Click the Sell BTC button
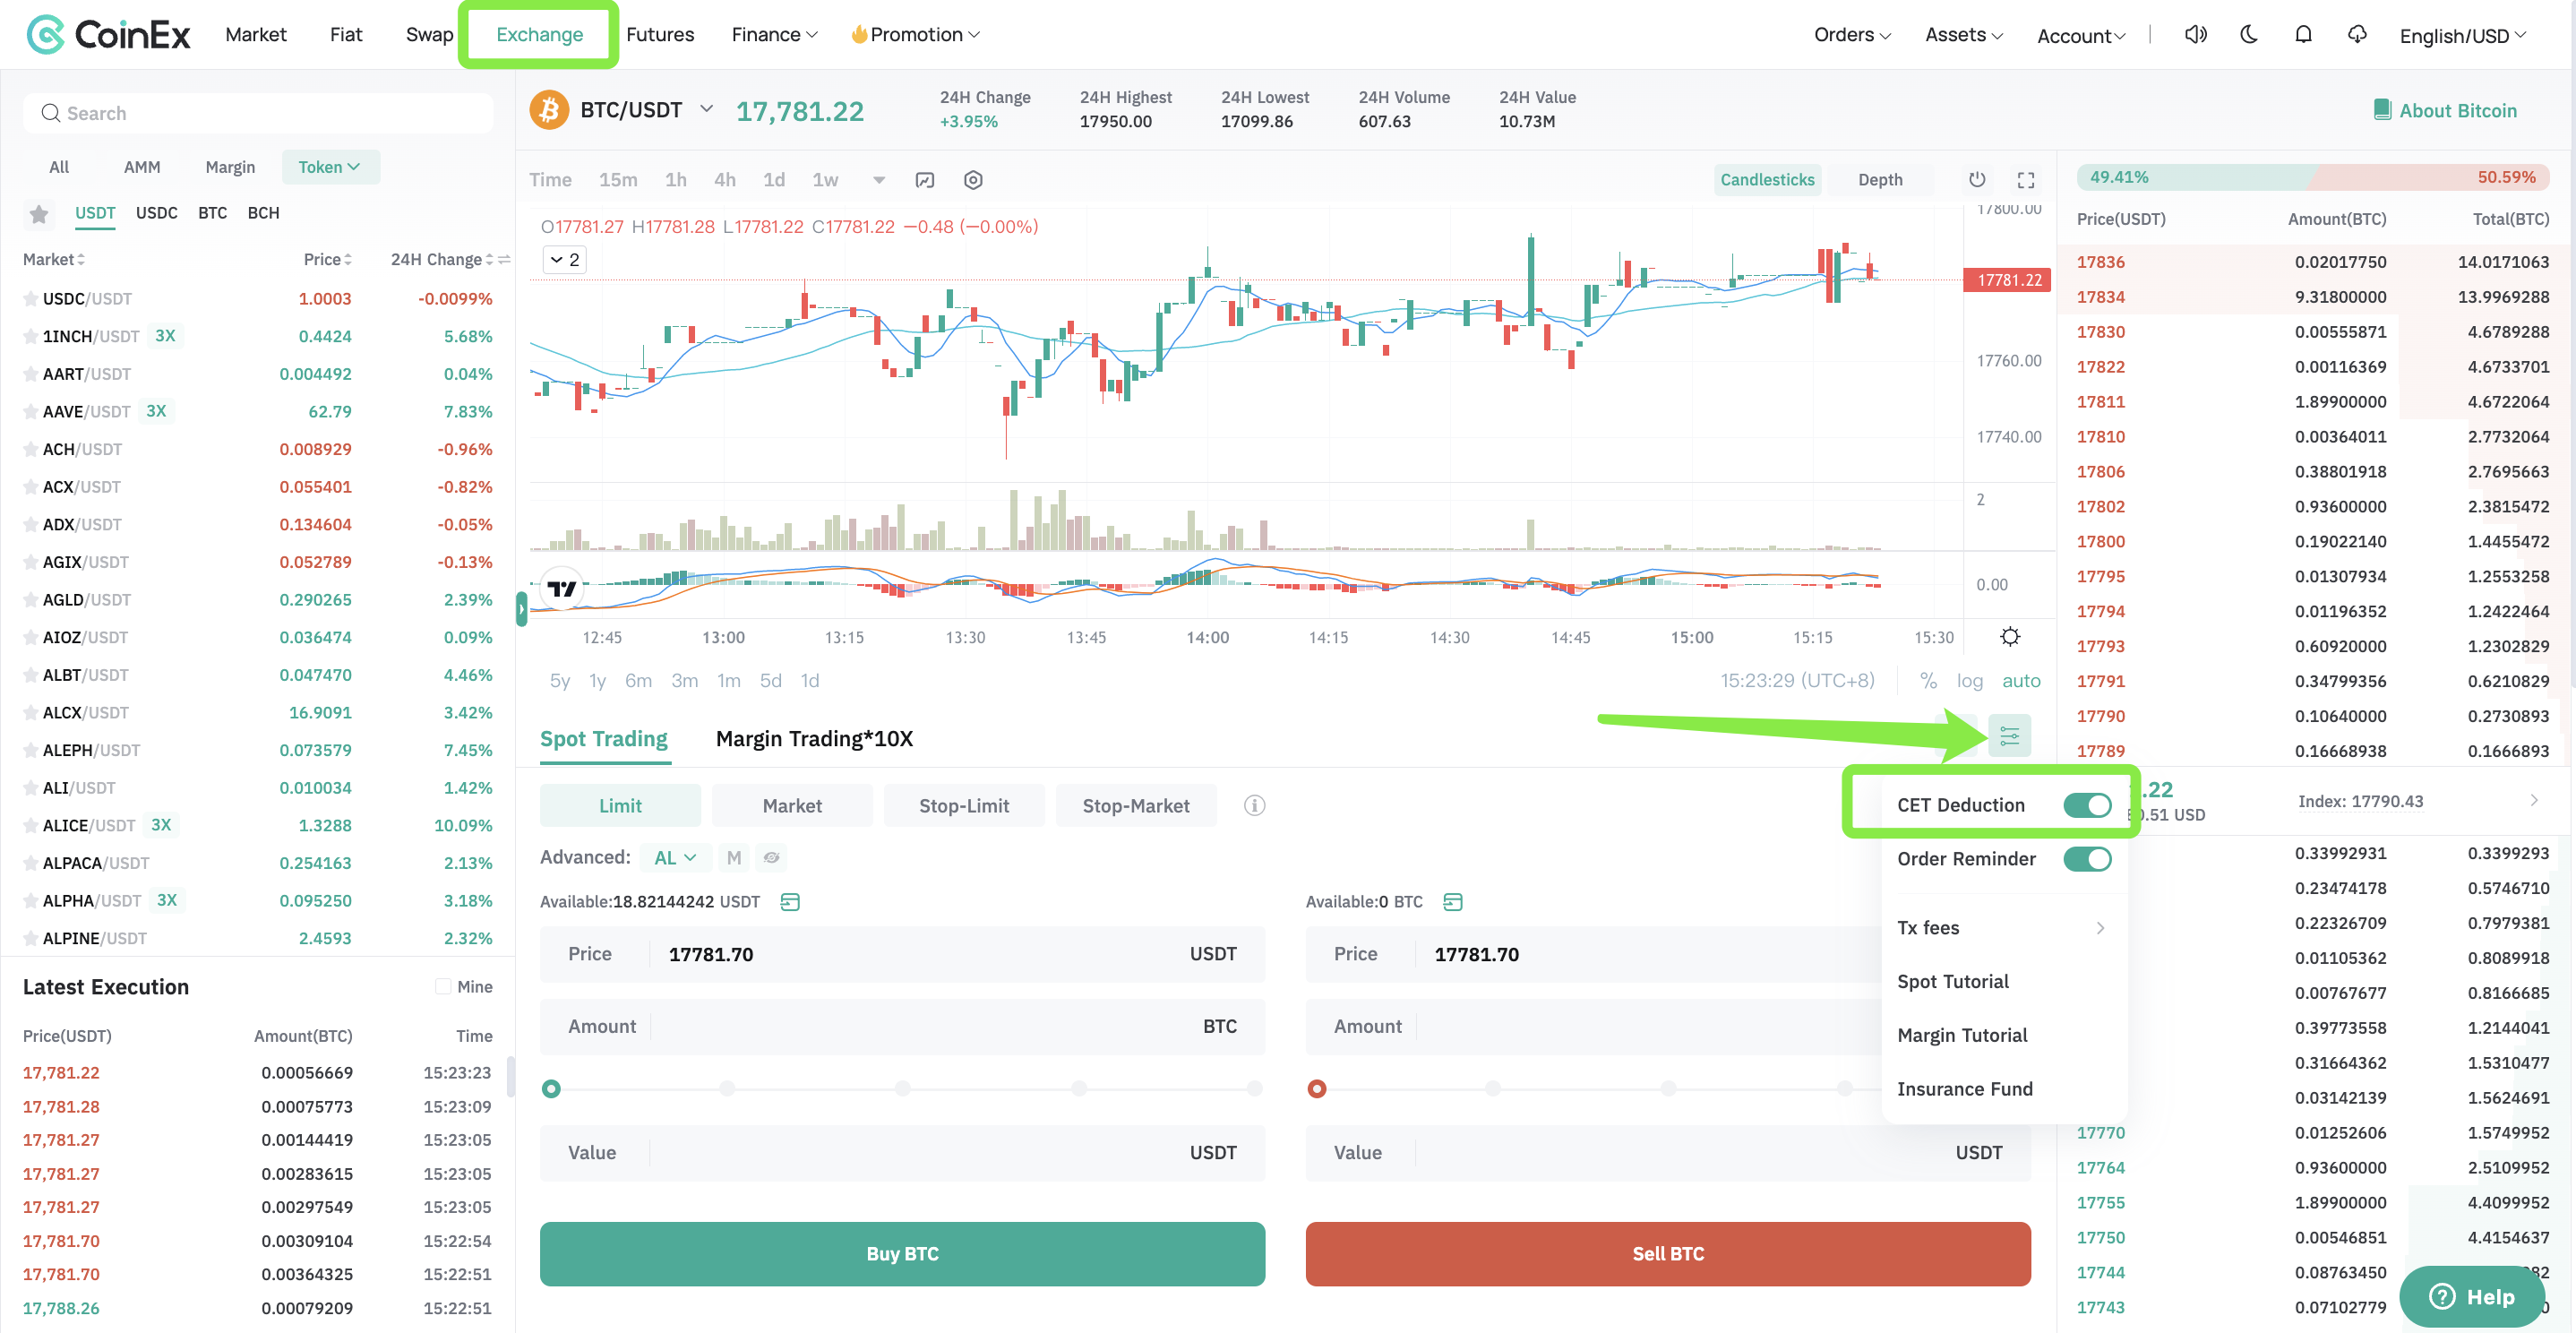The height and width of the screenshot is (1333, 2576). pyautogui.click(x=1668, y=1254)
